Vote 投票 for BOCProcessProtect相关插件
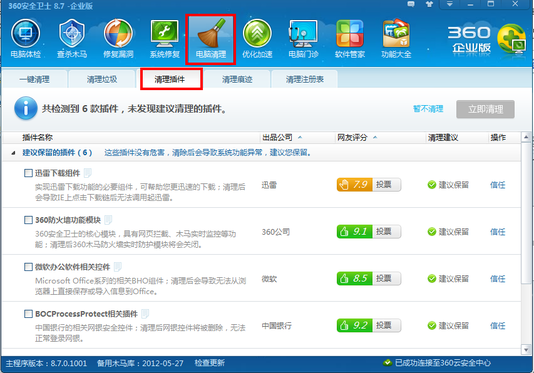 387,325
